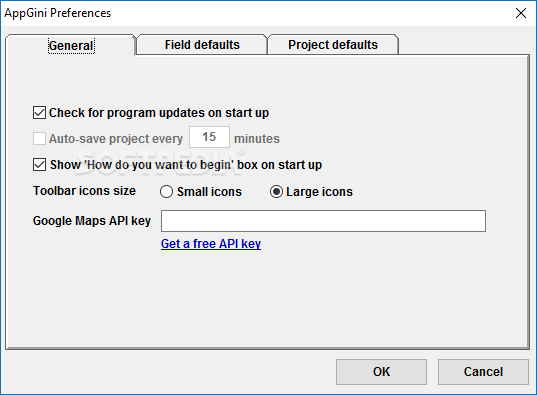The image size is (537, 395).
Task: Untick the 'How do you want to begin' check box
Action: coord(39,165)
